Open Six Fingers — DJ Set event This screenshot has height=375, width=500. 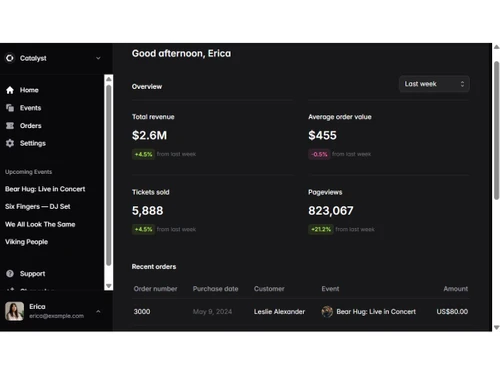click(x=38, y=207)
